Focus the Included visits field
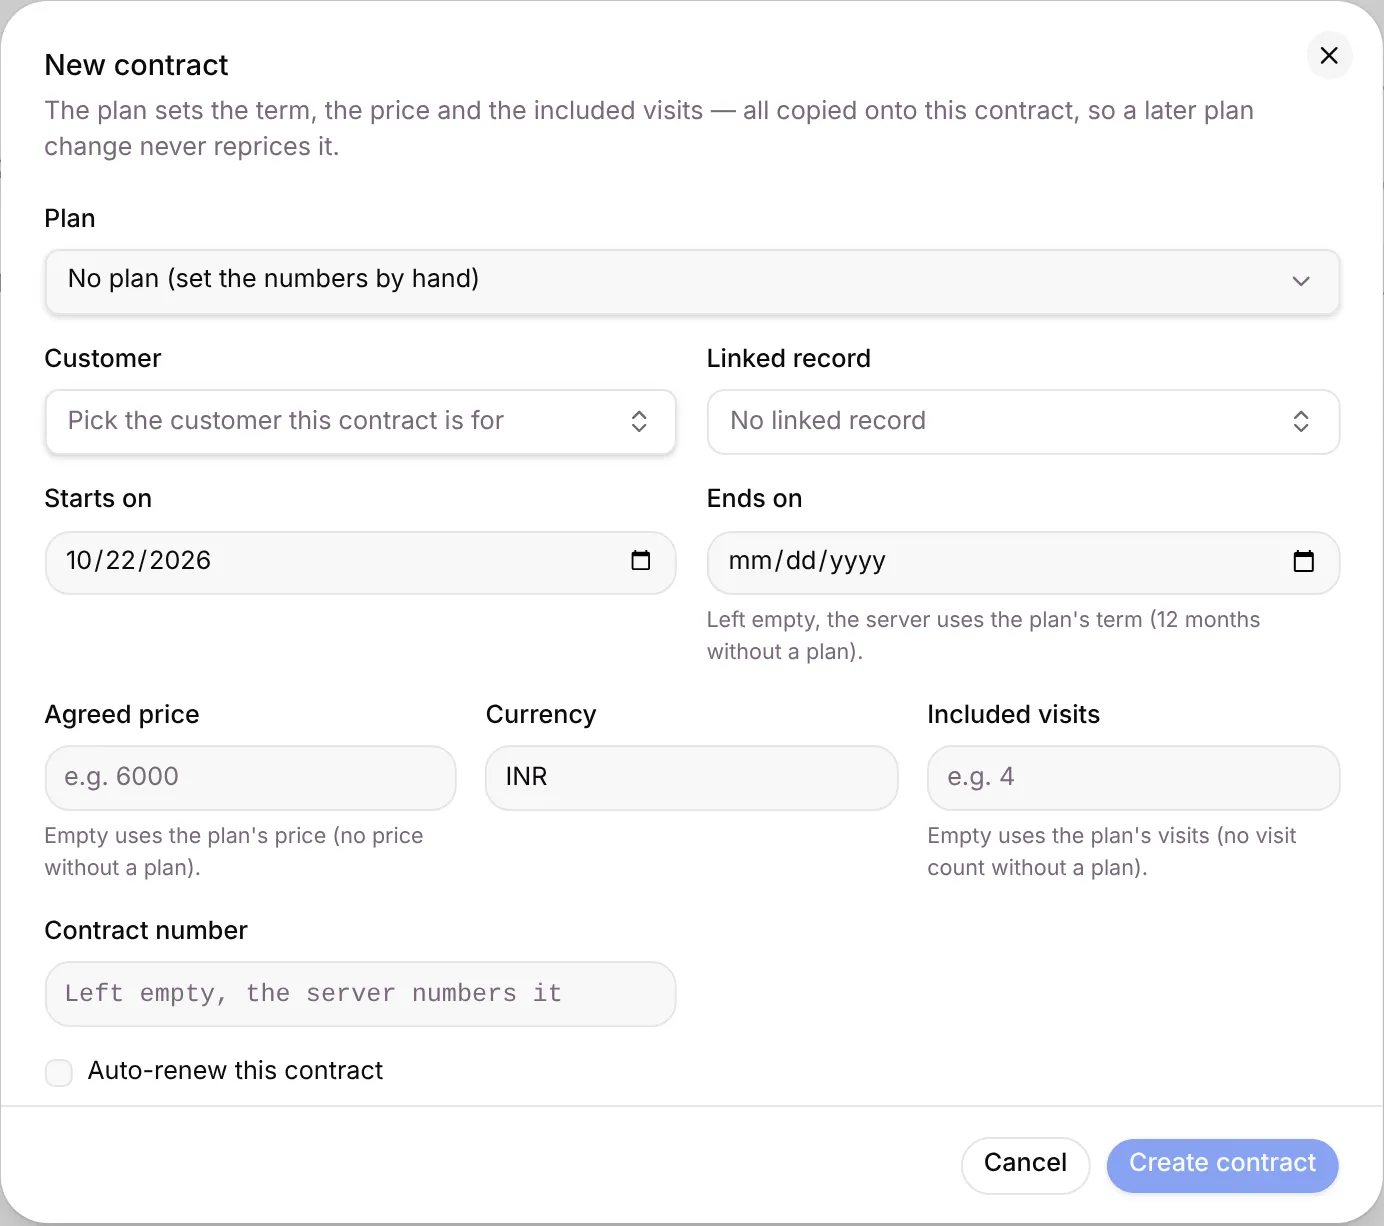Screen dimensions: 1384x1226 click(x=1133, y=778)
